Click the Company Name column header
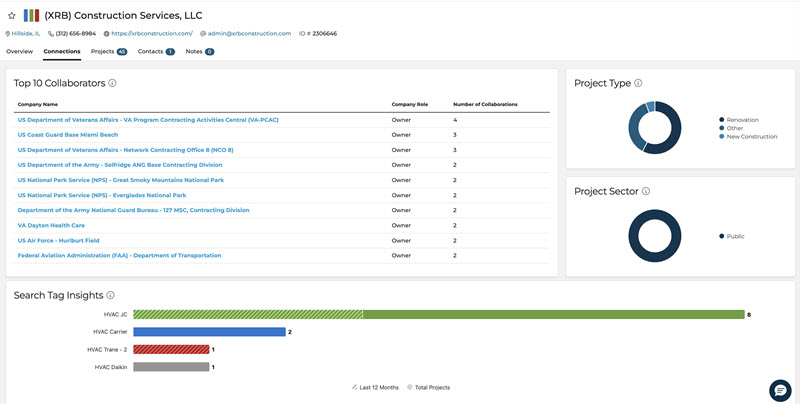The image size is (800, 404). pos(38,105)
